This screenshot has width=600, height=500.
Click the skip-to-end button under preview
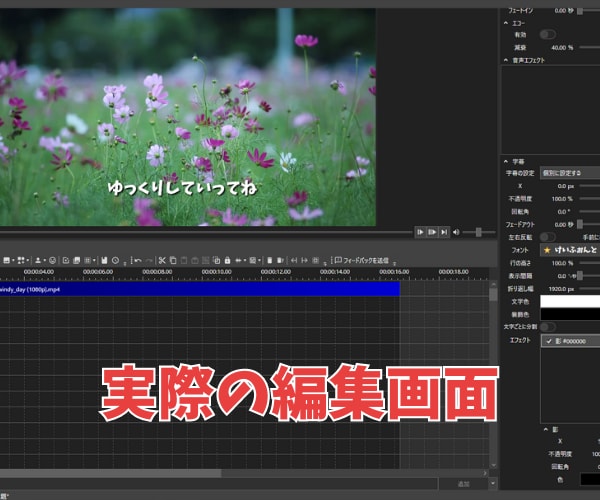pos(444,232)
